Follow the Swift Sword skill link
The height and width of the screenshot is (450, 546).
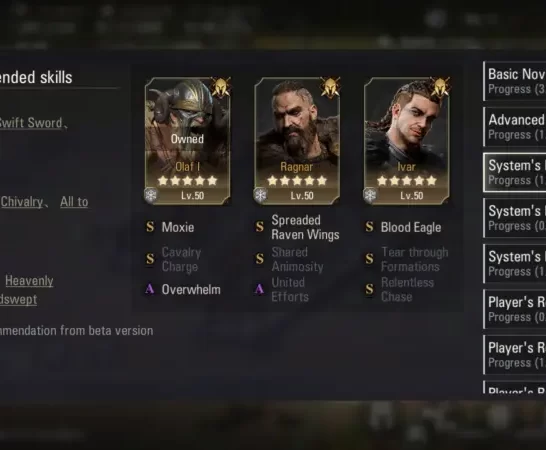click(31, 123)
